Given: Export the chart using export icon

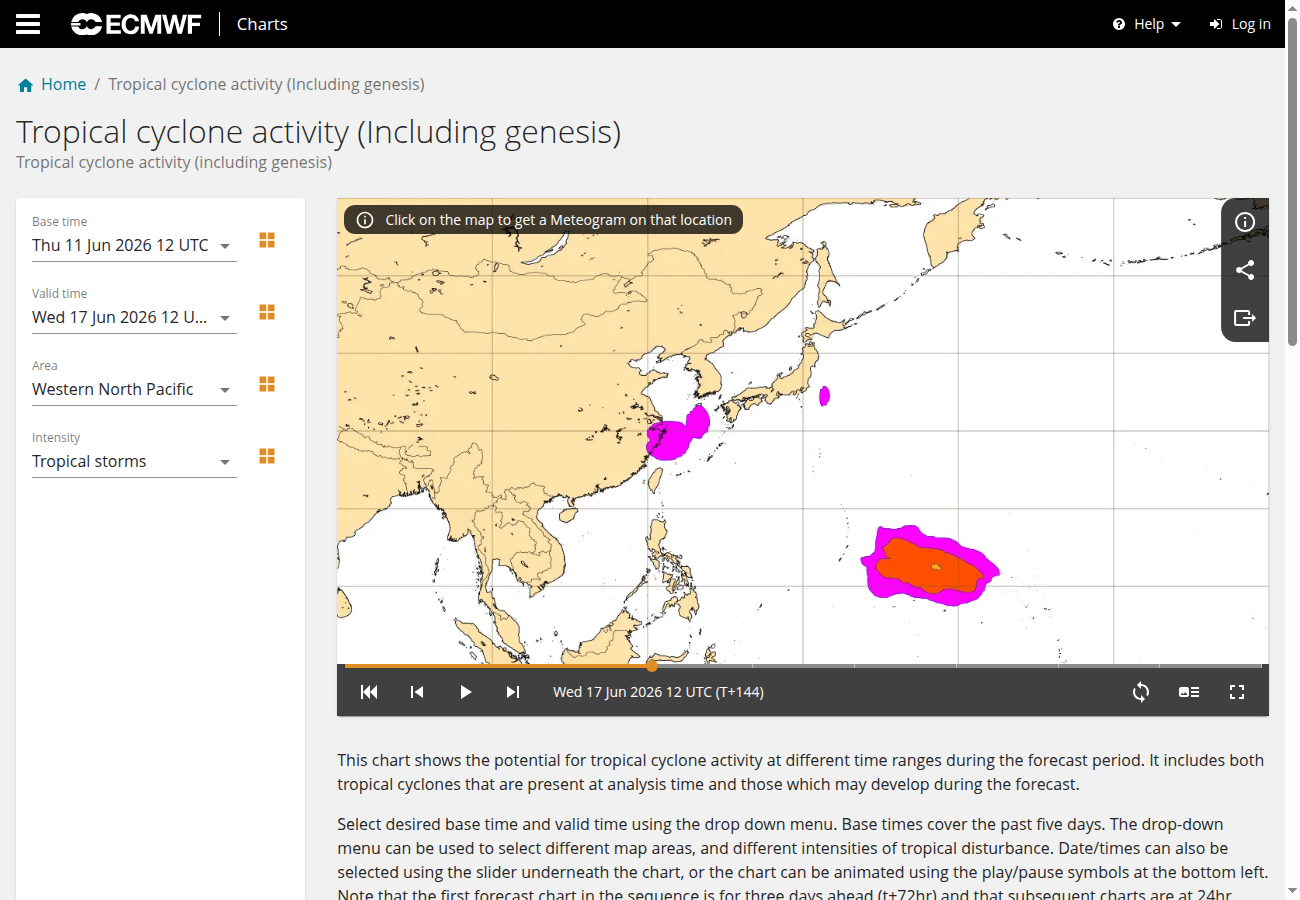Looking at the screenshot, I should click(x=1245, y=318).
